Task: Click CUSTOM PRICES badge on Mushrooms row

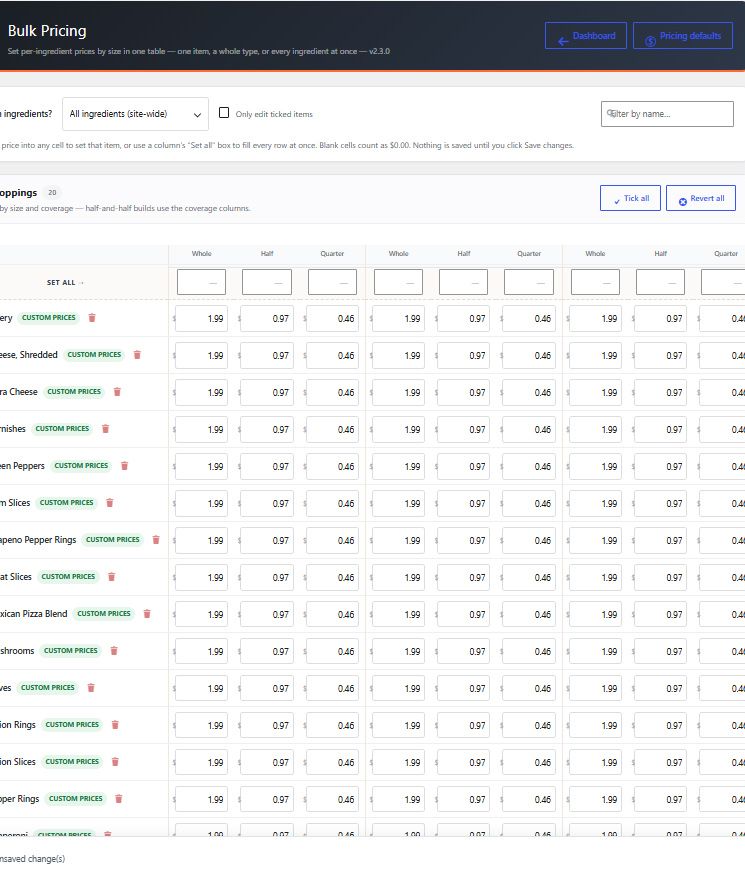Action: [71, 651]
